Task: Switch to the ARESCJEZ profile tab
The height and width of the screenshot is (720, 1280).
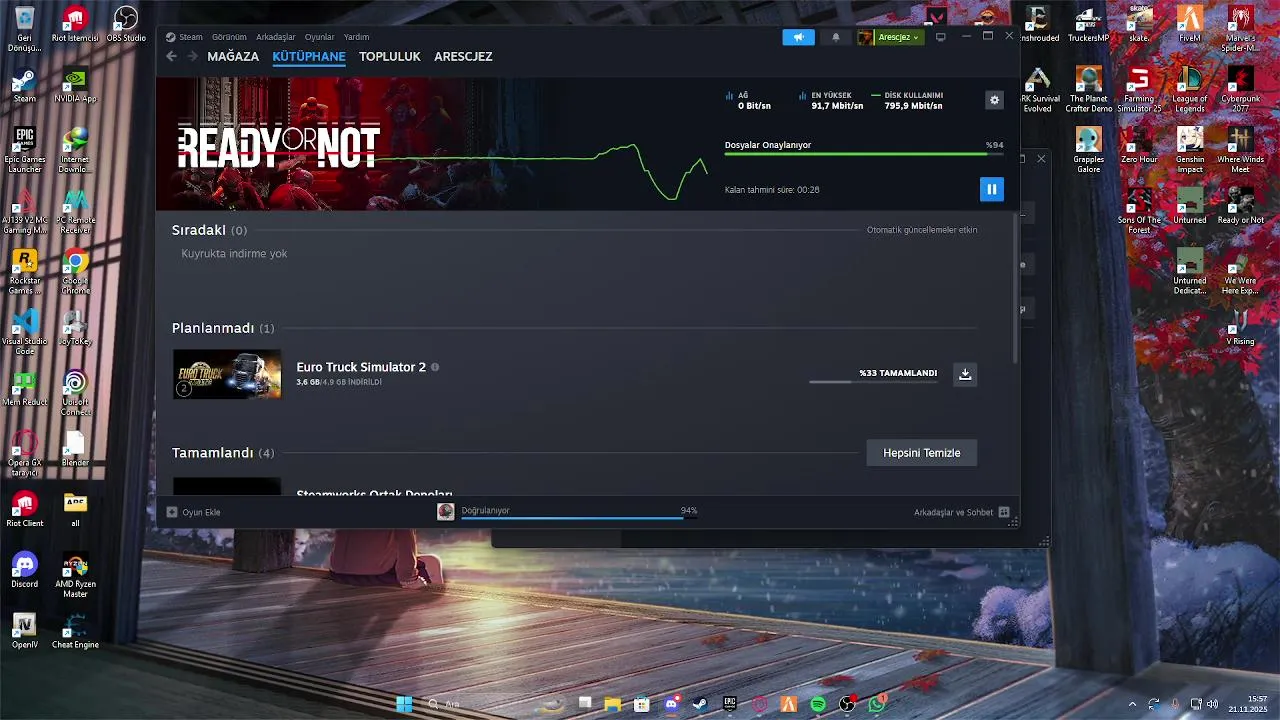Action: (x=463, y=57)
